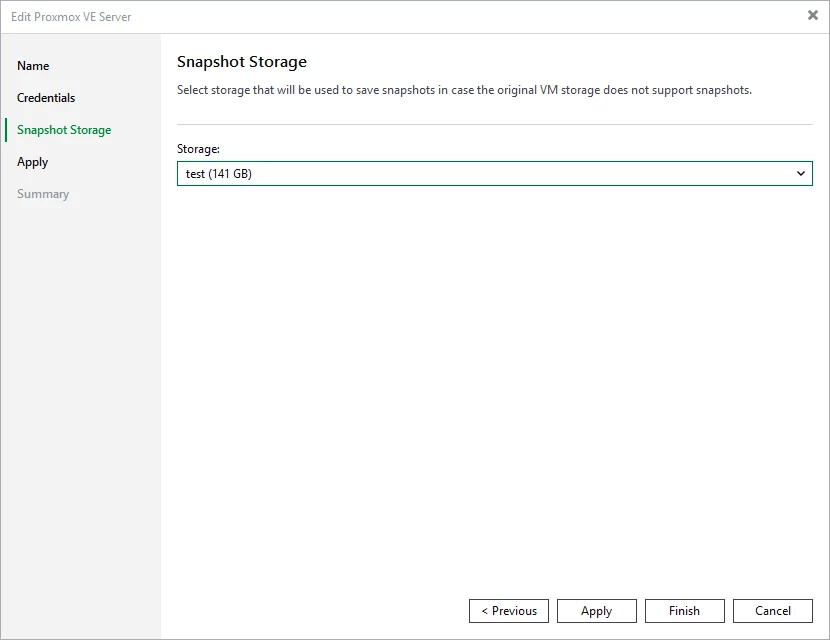Viewport: 830px width, 640px height.
Task: Click the Storage: field label
Action: pyautogui.click(x=198, y=149)
